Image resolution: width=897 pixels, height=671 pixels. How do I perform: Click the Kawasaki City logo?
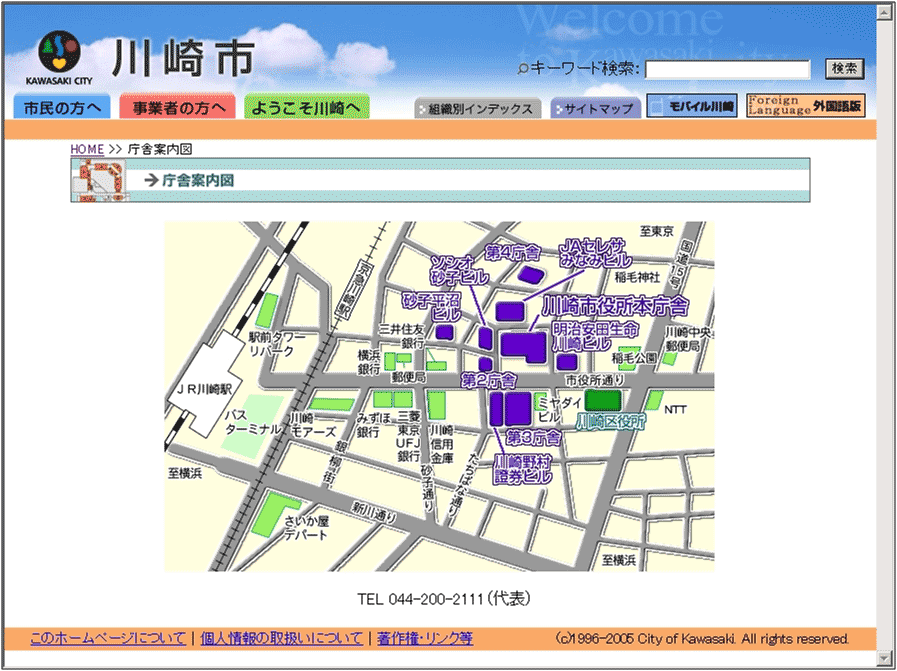pos(62,58)
